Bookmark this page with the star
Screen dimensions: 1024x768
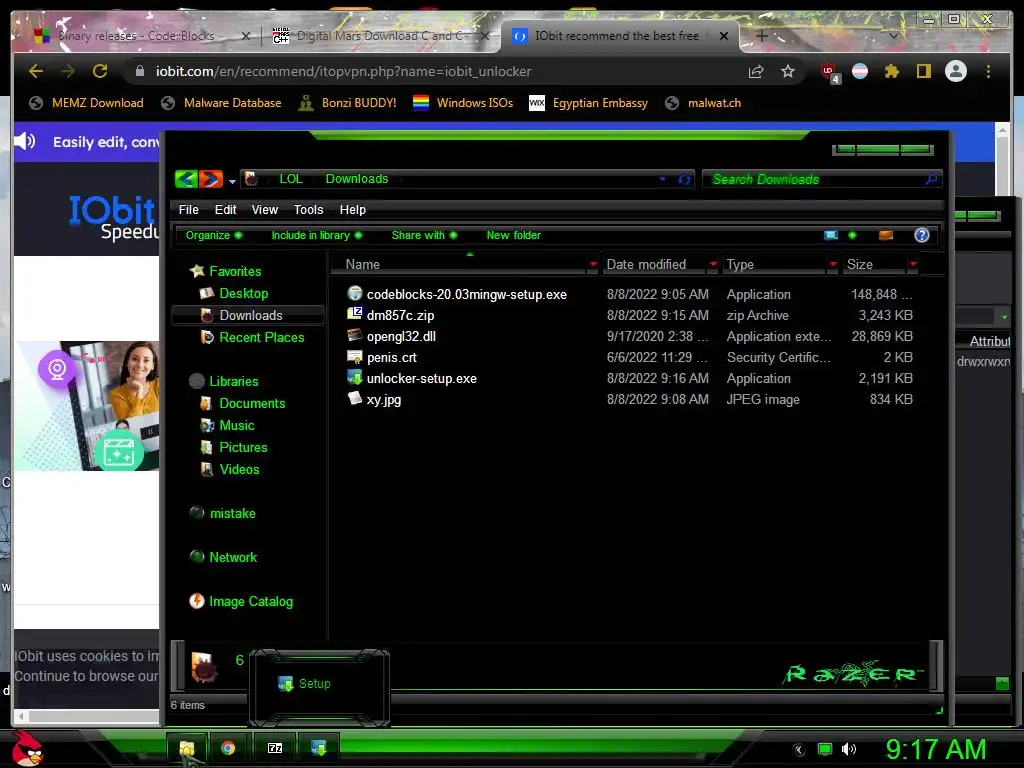788,71
